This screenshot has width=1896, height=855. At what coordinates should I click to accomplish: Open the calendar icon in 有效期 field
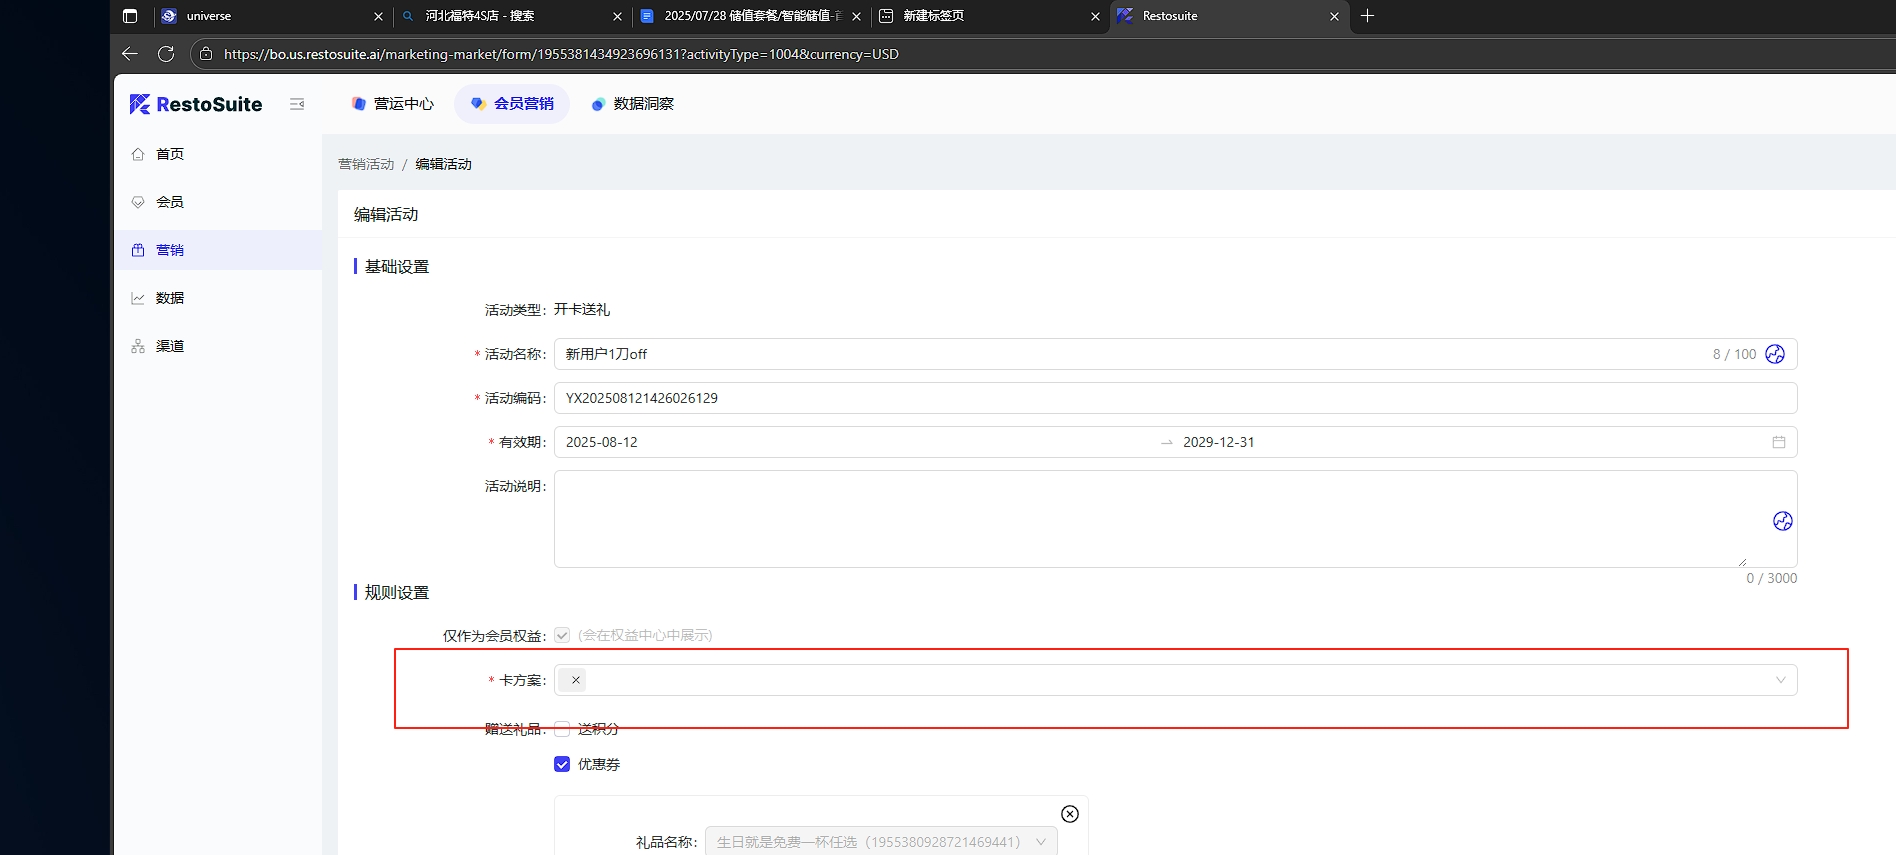(1778, 442)
